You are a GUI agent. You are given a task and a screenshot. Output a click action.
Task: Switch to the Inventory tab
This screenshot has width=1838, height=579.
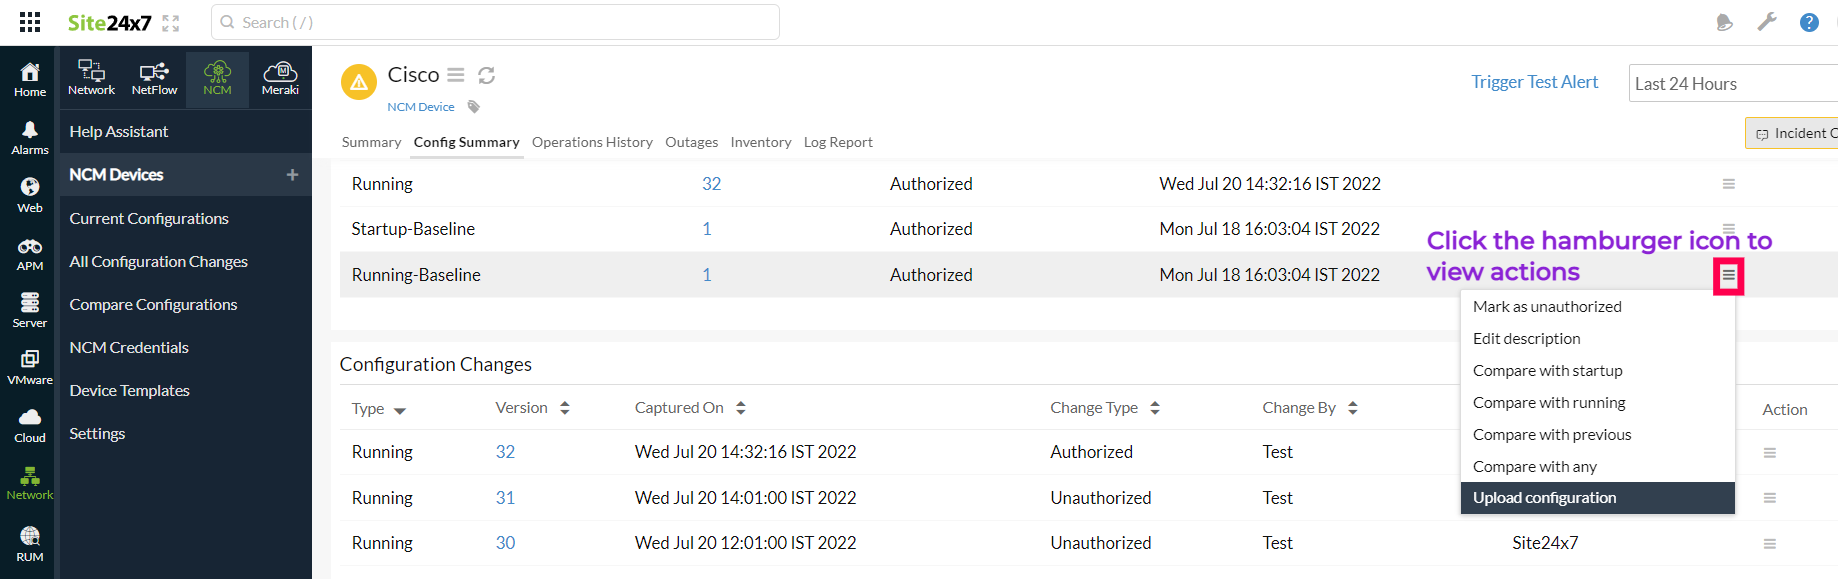[760, 142]
